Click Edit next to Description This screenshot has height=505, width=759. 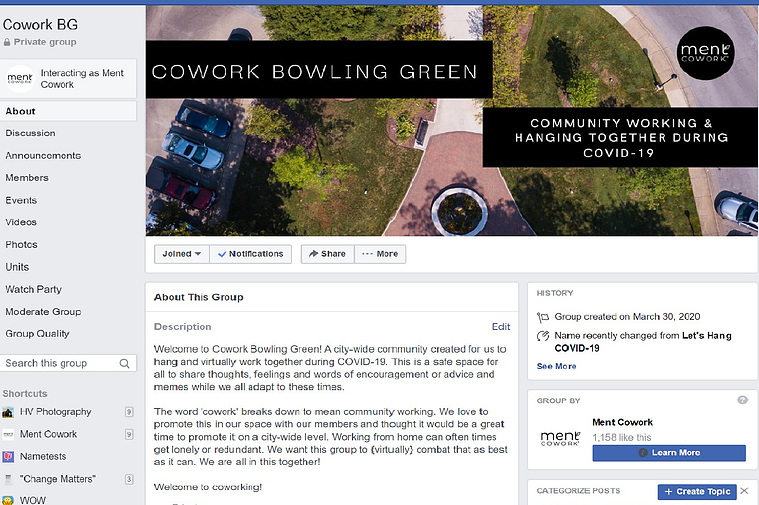point(501,327)
